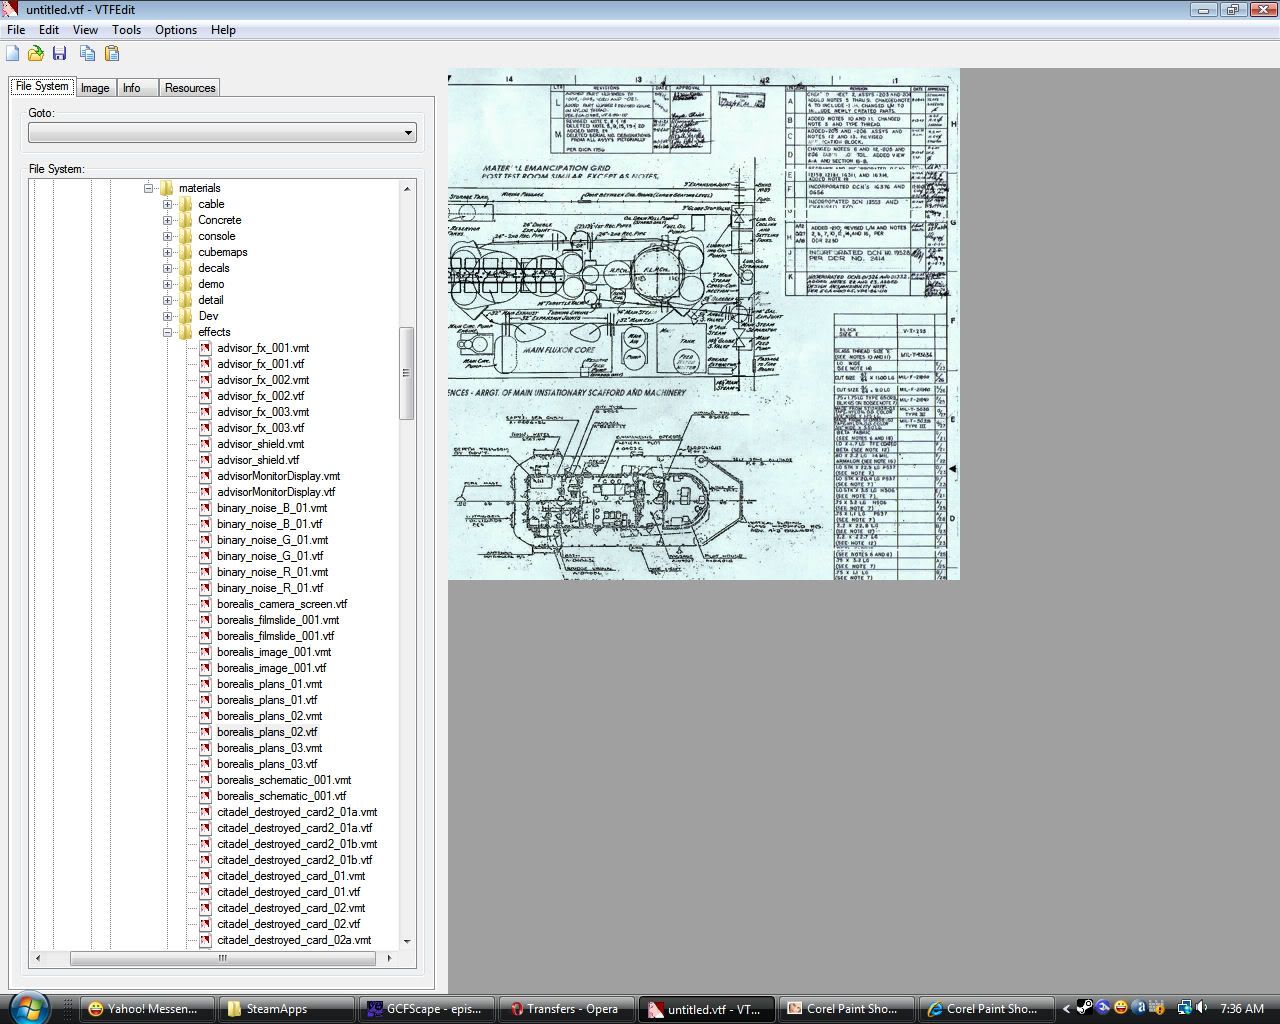Click the borealis_schematic_001.vmt file icon

coord(205,780)
